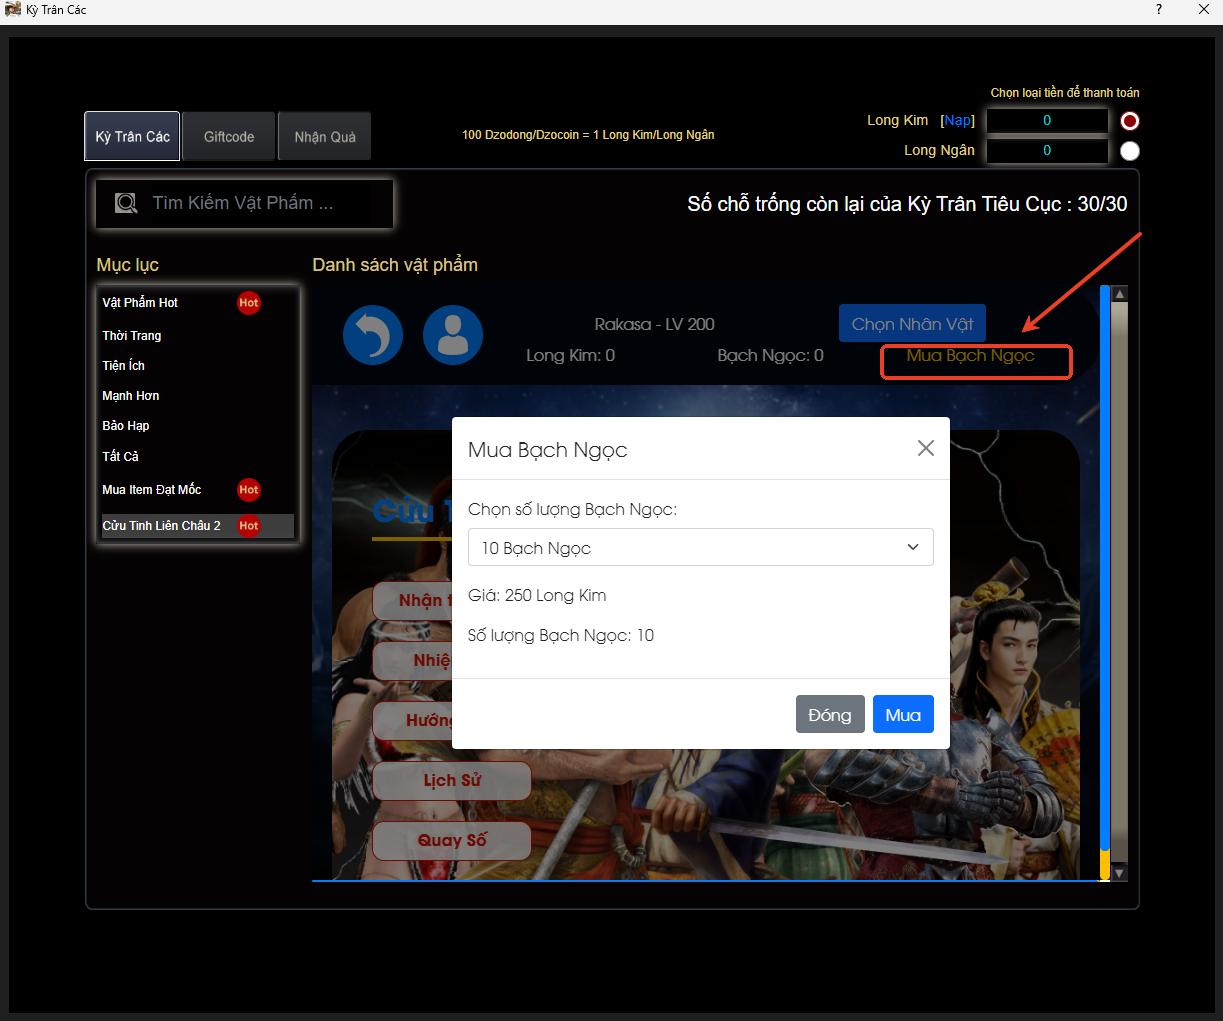Screen dimensions: 1223x1021
Task: Click the item list vertical scrollbar
Action: (x=1105, y=580)
